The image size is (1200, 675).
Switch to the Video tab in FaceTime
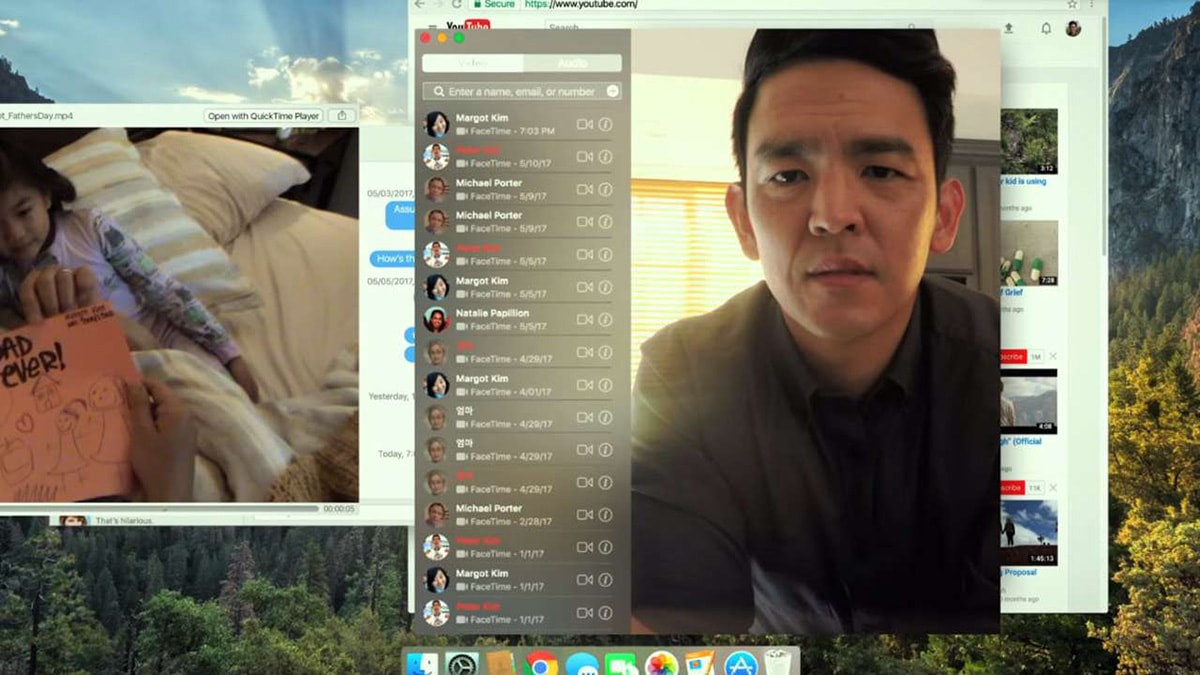[x=472, y=63]
